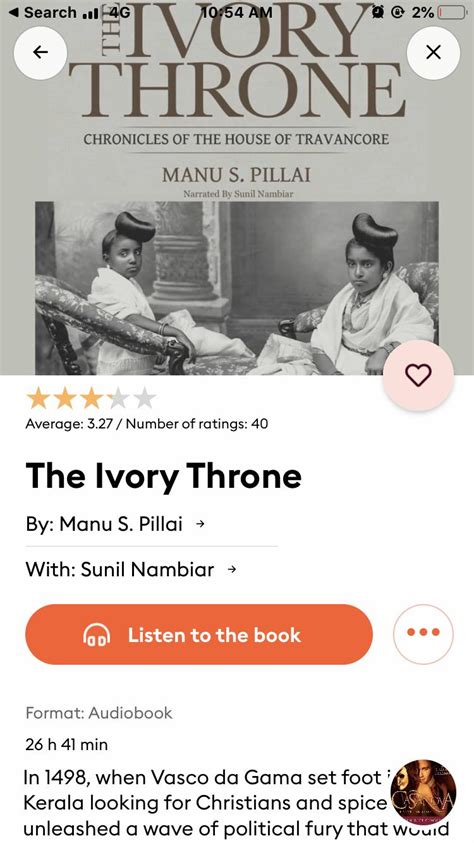Viewport: 474px width, 843px height.
Task: Close the book details with X
Action: [433, 52]
